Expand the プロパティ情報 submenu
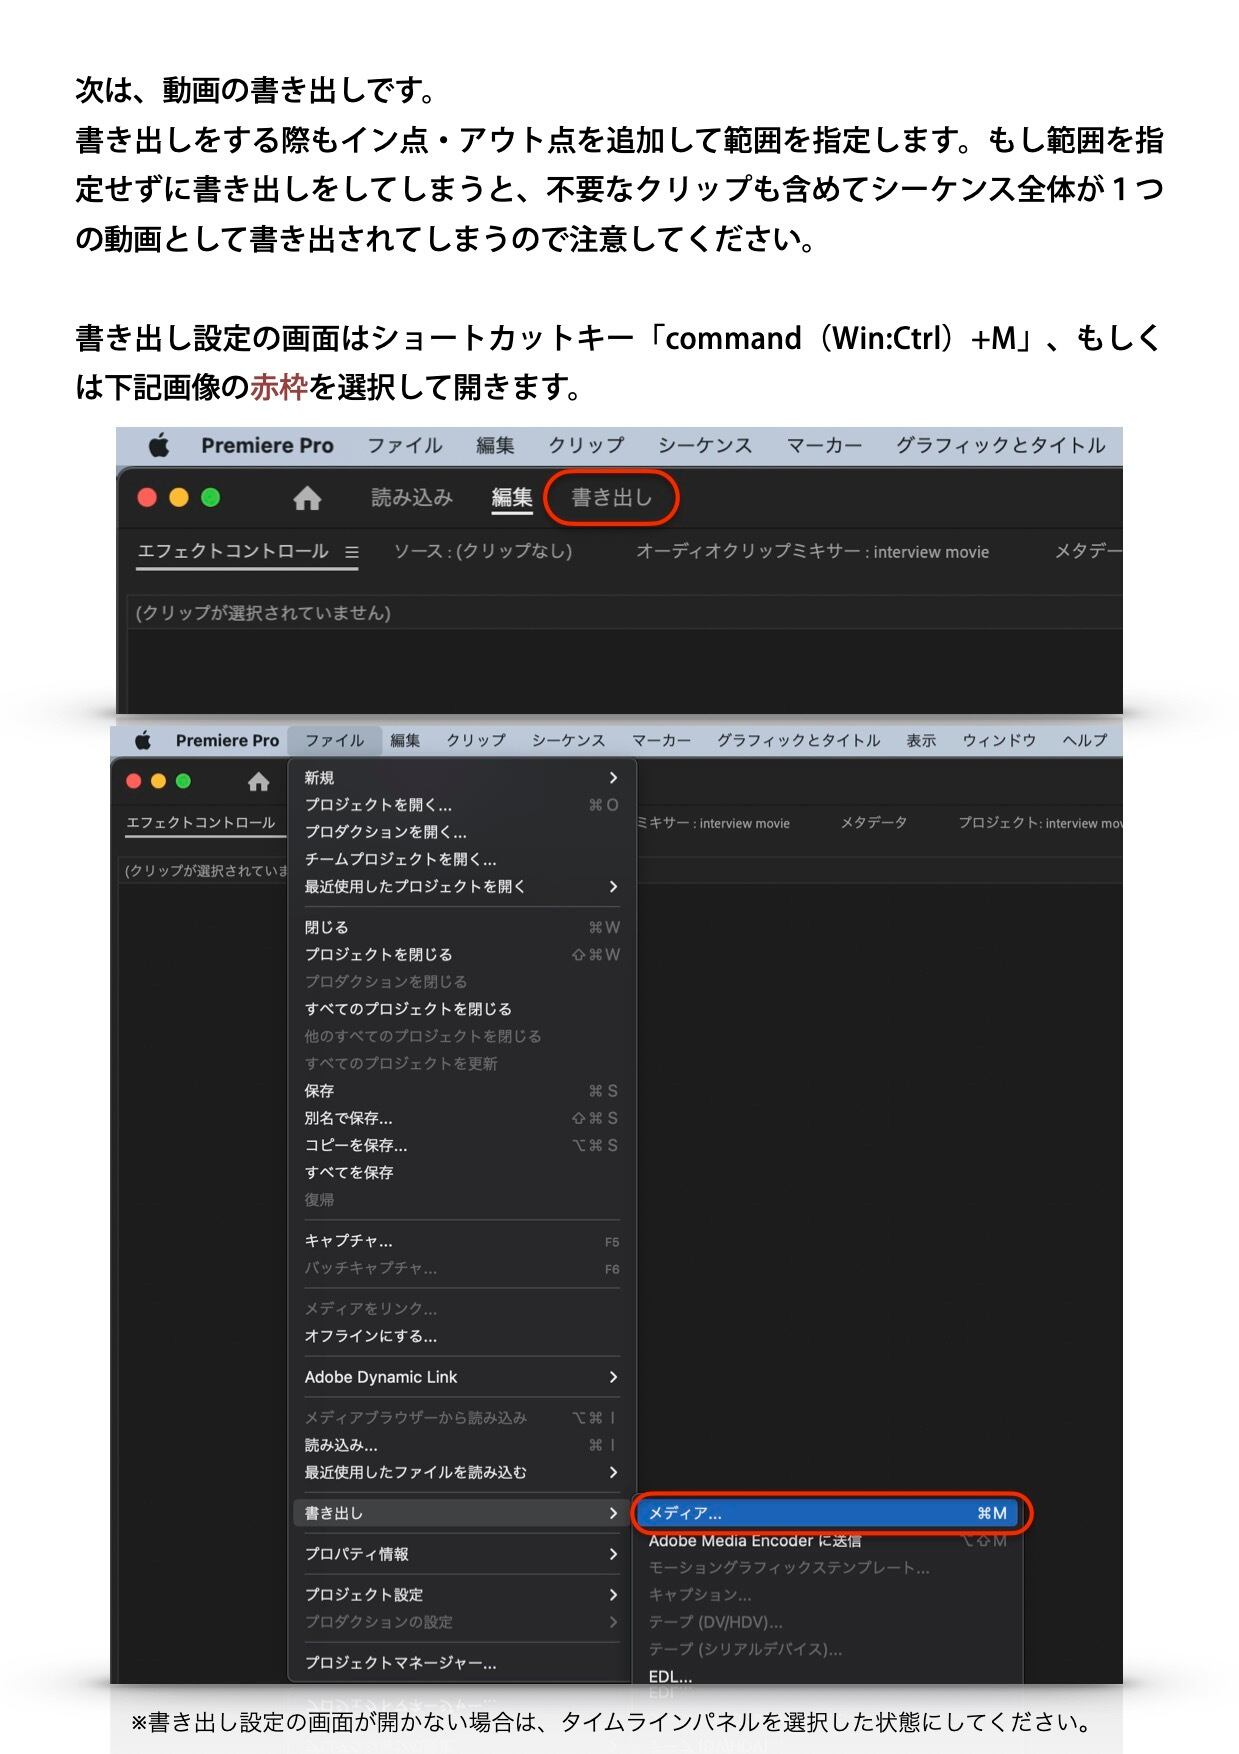 click(x=462, y=1554)
